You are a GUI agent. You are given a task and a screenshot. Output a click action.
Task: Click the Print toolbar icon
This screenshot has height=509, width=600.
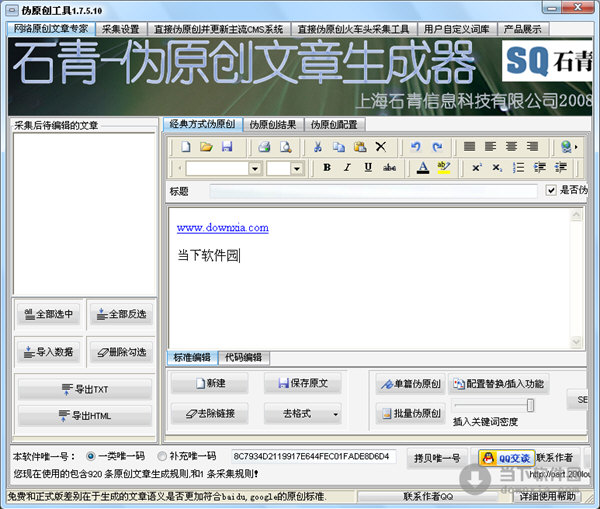coord(264,147)
